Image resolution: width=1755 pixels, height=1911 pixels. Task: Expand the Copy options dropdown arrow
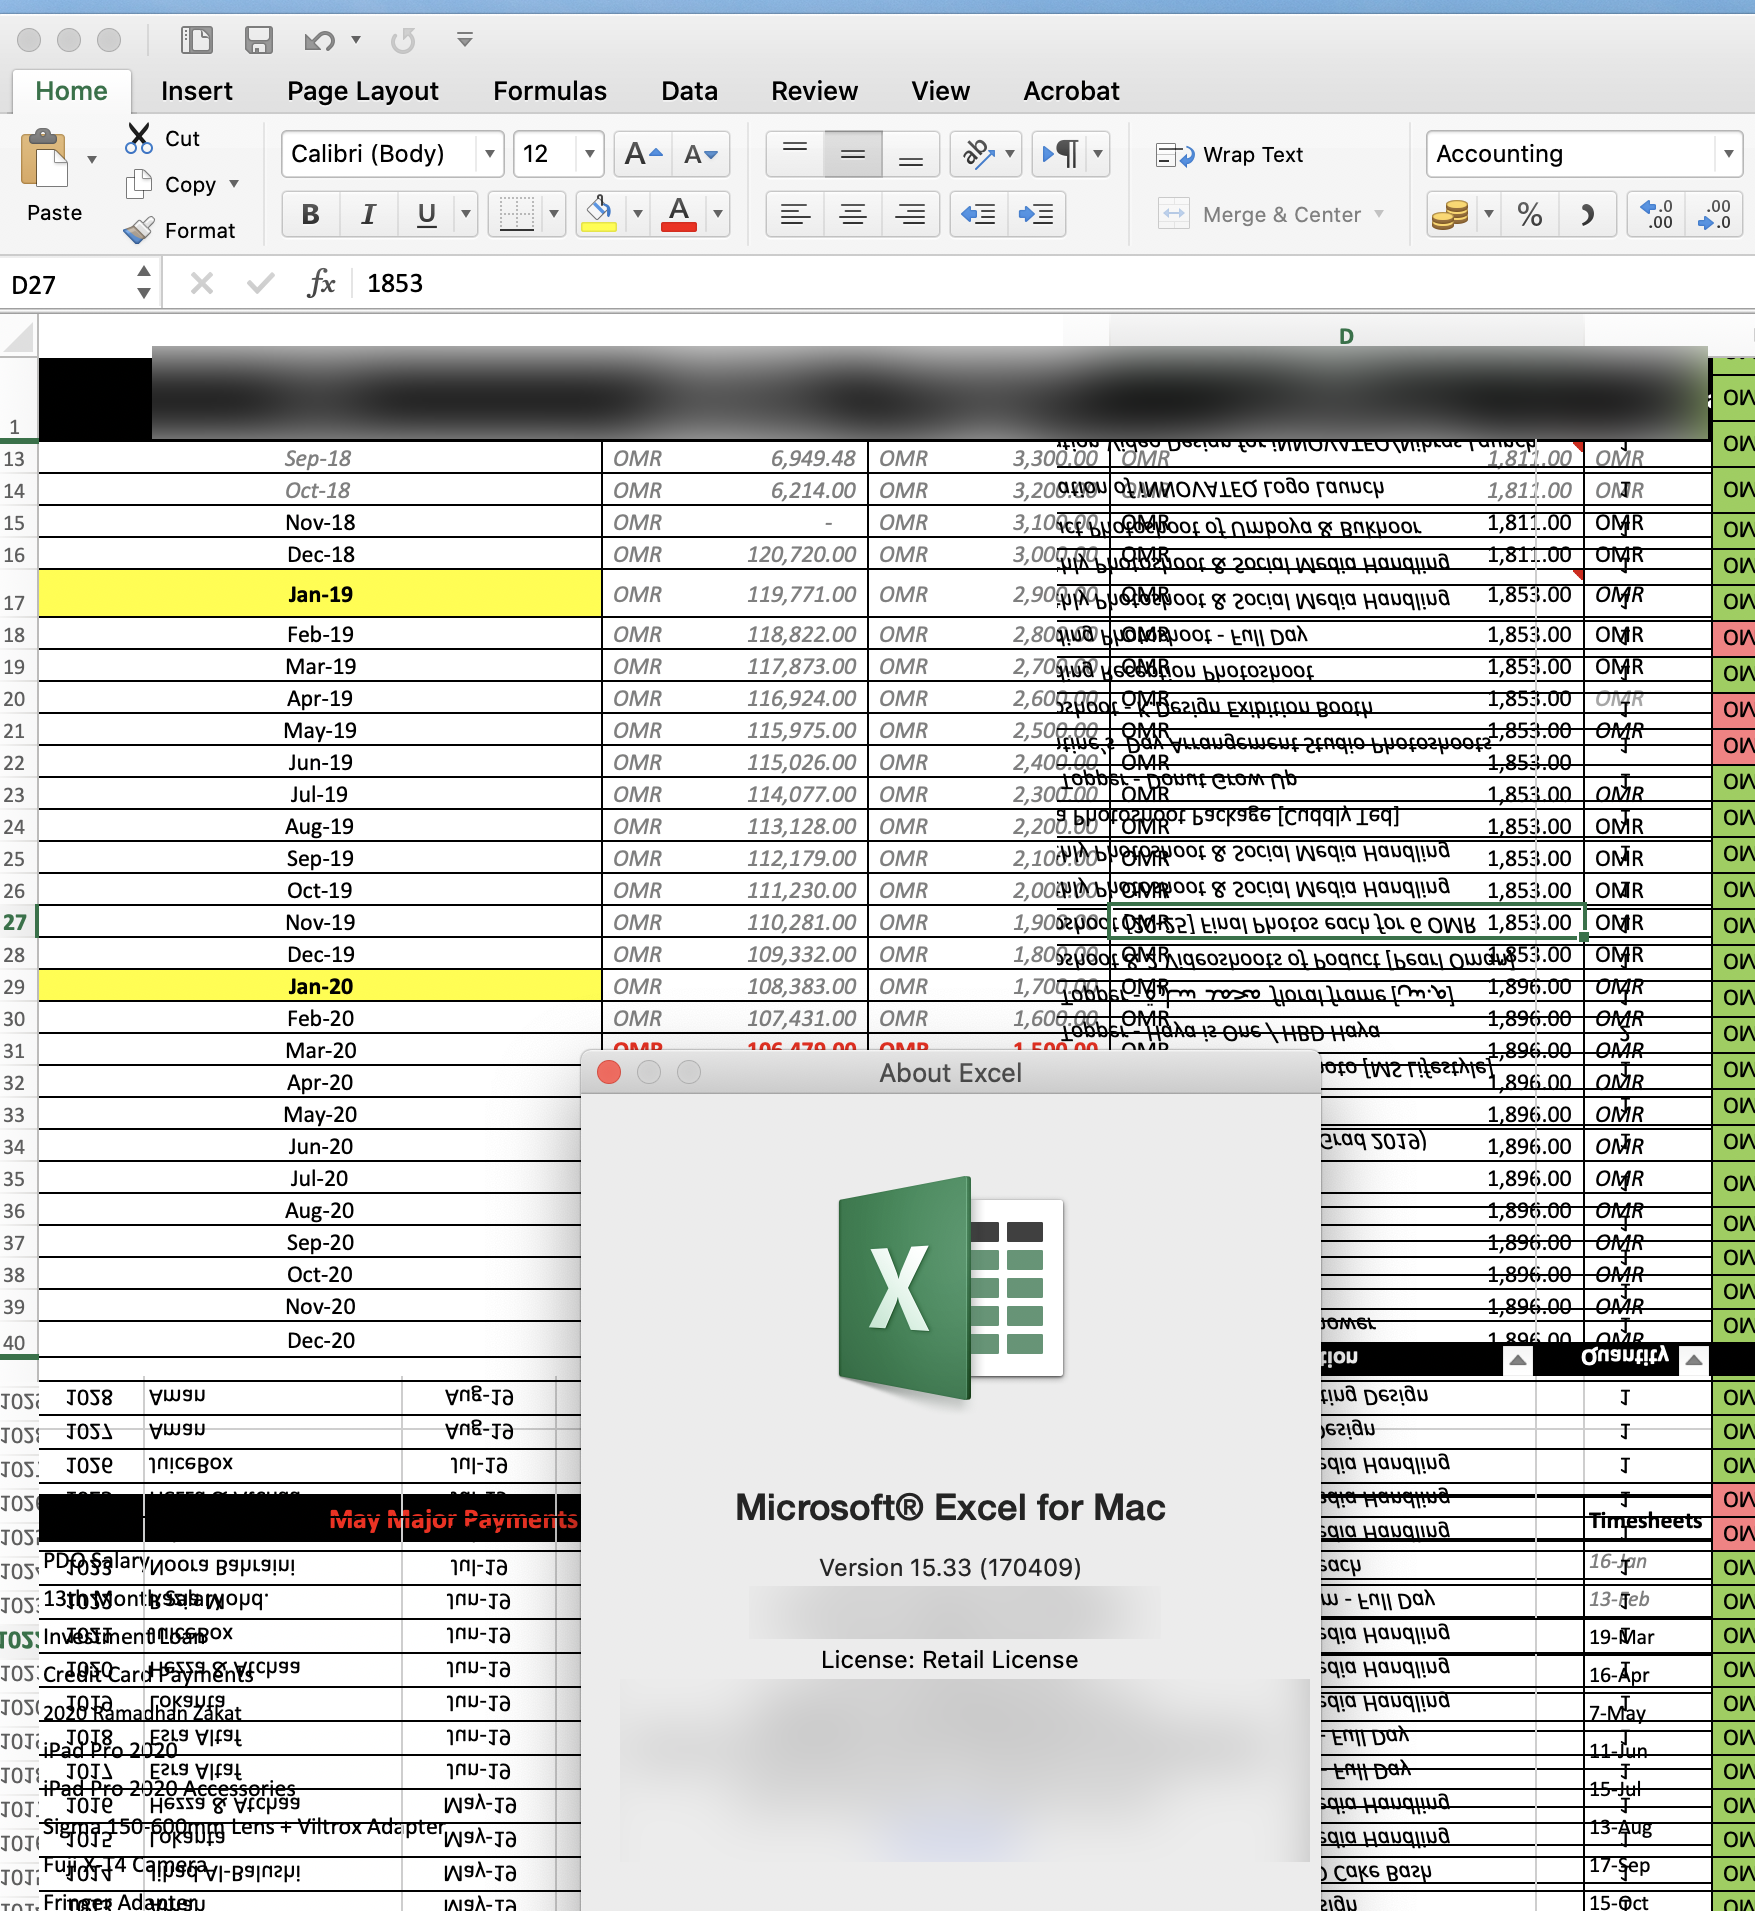[234, 184]
